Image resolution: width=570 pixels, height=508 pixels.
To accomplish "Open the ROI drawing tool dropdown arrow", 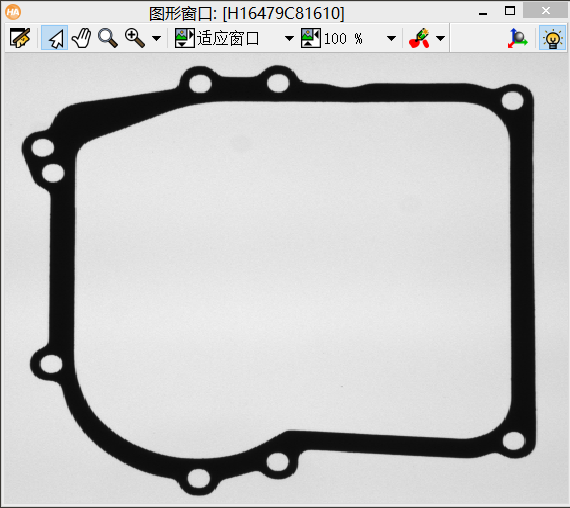I will point(440,38).
